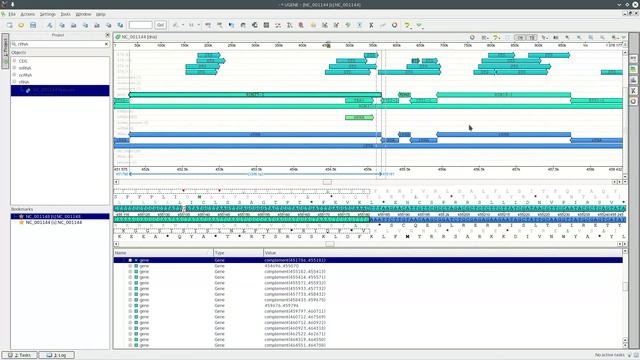
Task: Click the New project icon in main toolbar
Action: 9,25
